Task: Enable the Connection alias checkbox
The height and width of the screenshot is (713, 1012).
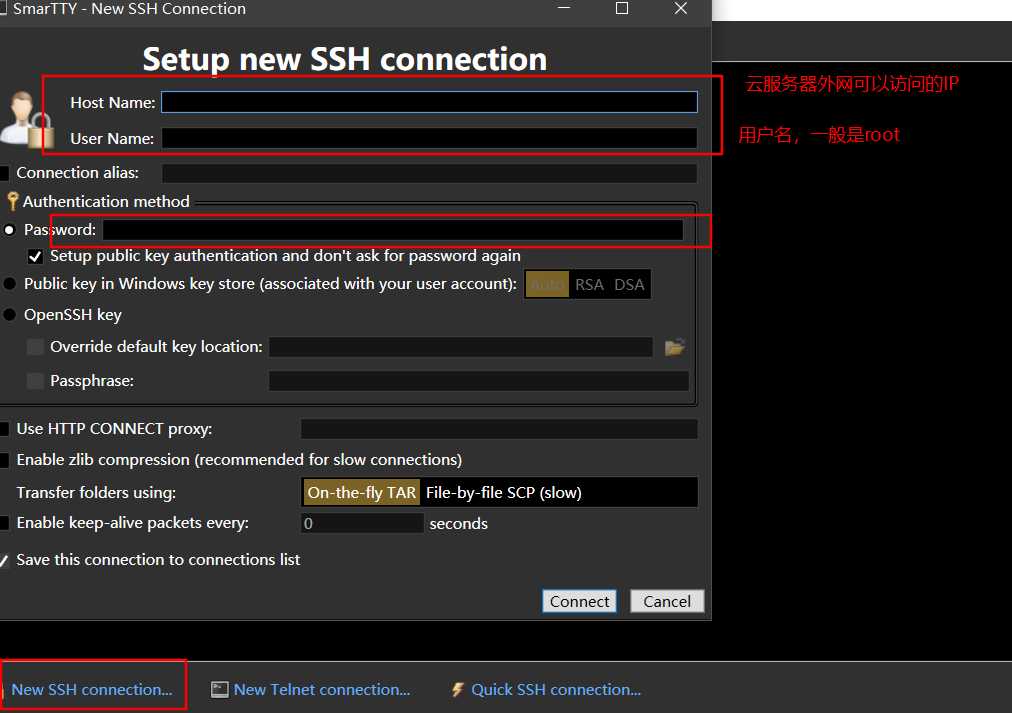Action: pos(4,173)
